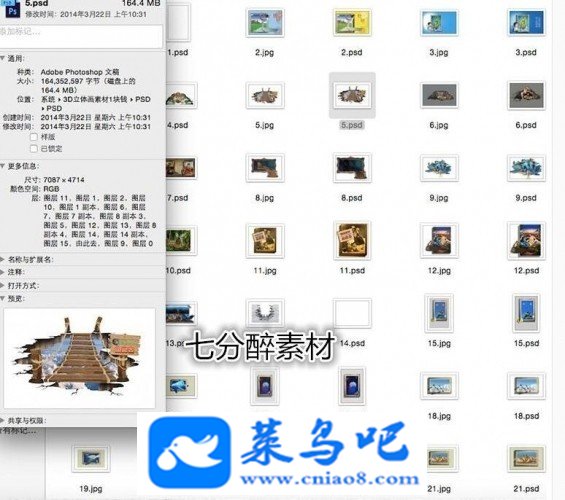Select the 12.jpg file thumbnail
Viewport: 565px width, 500px height.
coord(439,241)
